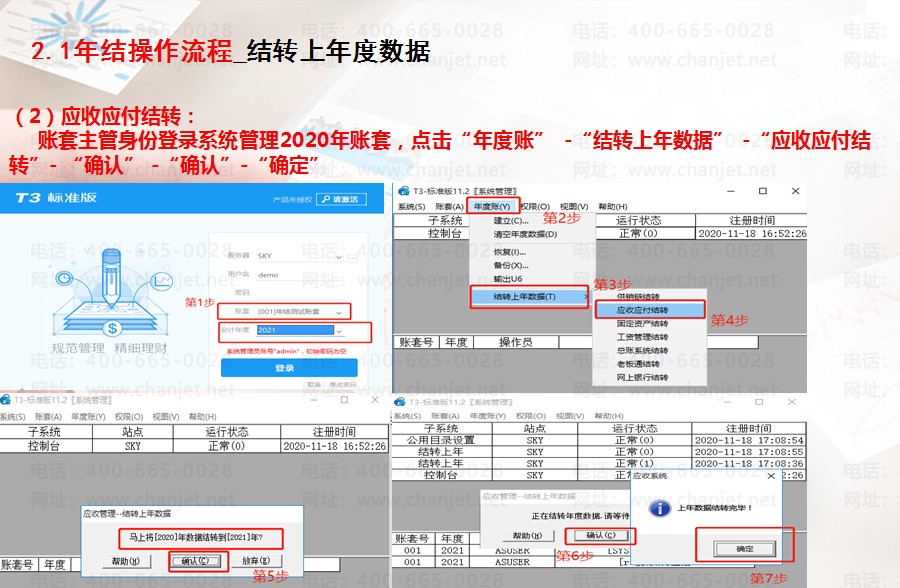Open 账套(A) menu in the 公用目录设置 window

click(445, 416)
